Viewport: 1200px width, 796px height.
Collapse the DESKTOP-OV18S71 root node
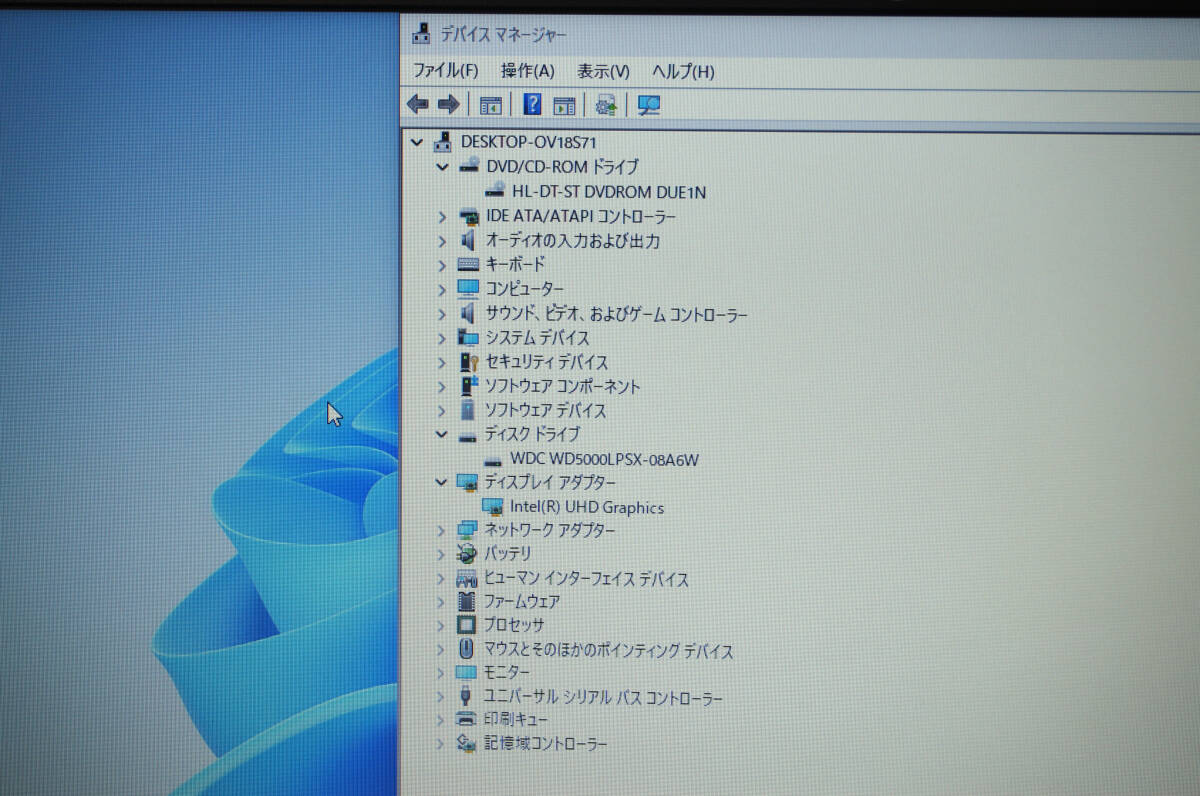coord(417,142)
